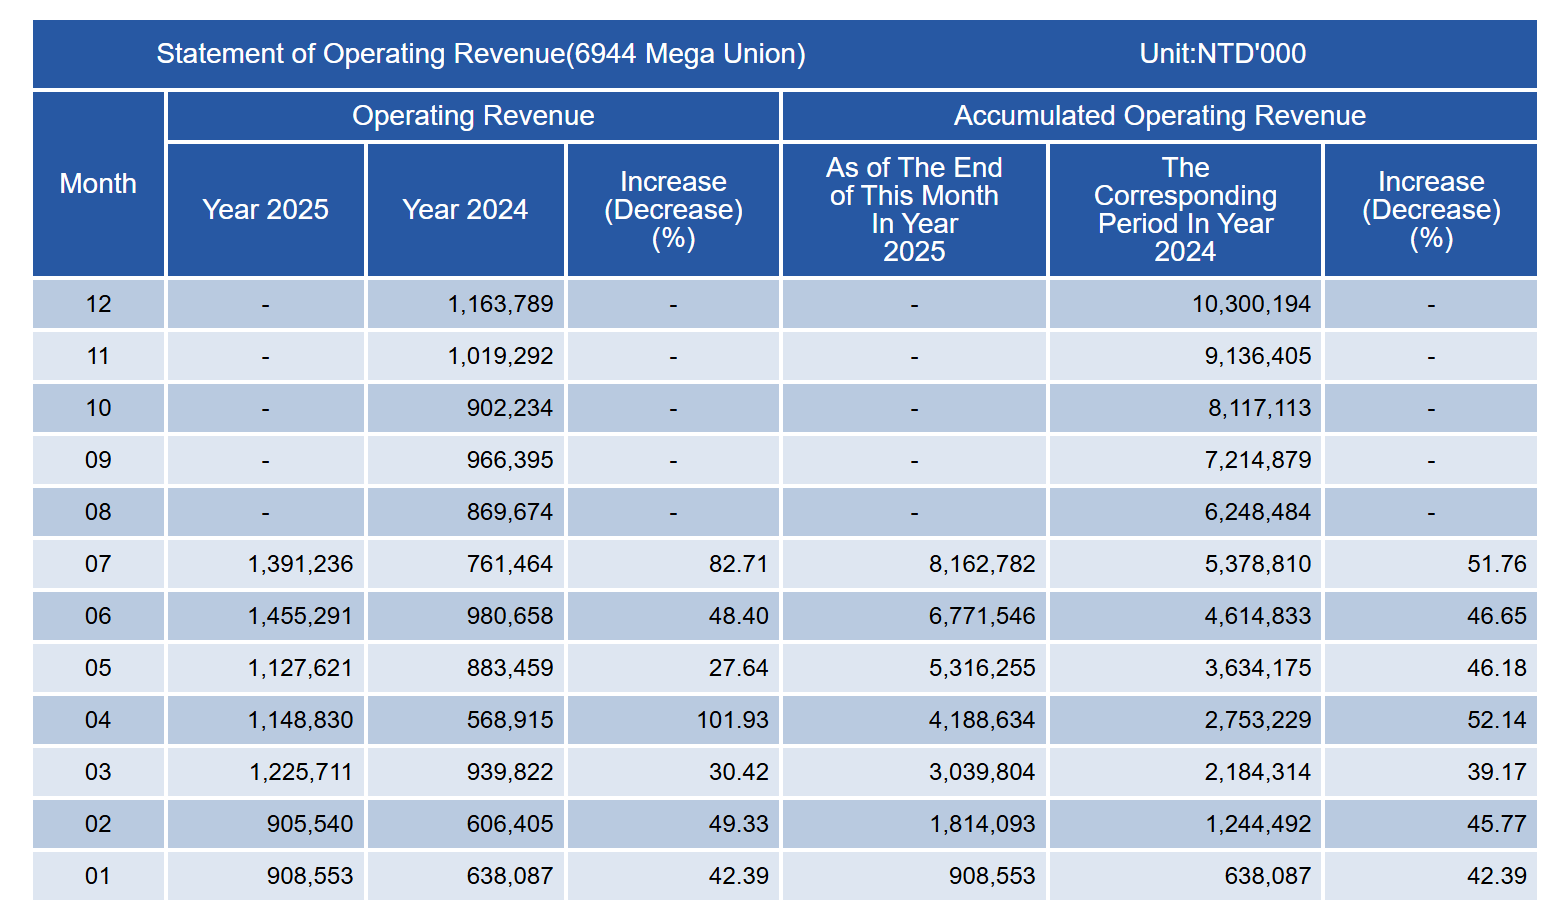Click the 'Year 2024' column header
Viewport: 1559px width, 914px height.
tap(465, 210)
